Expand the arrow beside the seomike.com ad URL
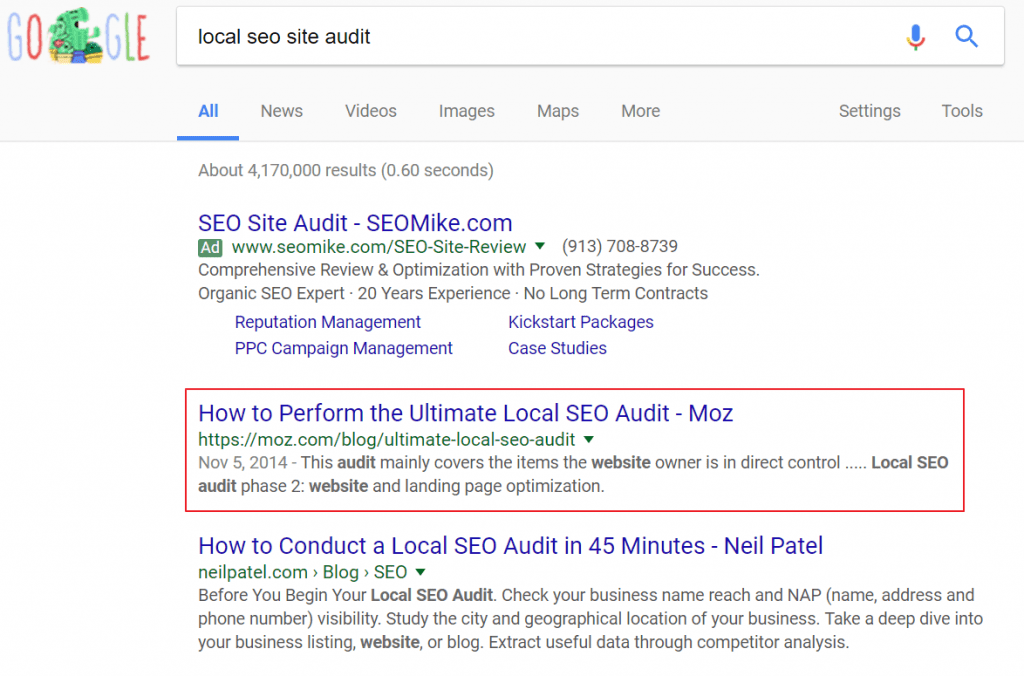 (539, 247)
